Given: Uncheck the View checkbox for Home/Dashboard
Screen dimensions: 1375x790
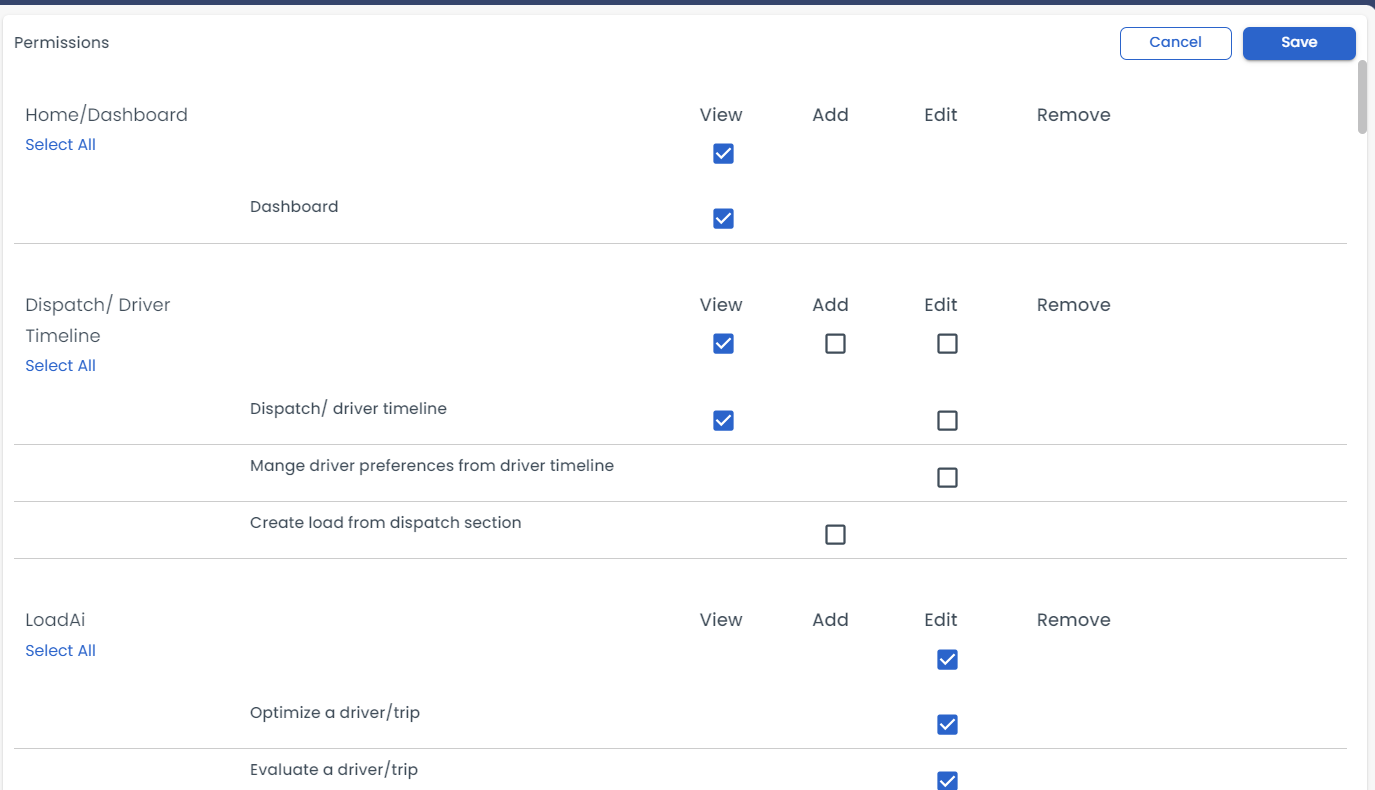Looking at the screenshot, I should [723, 153].
